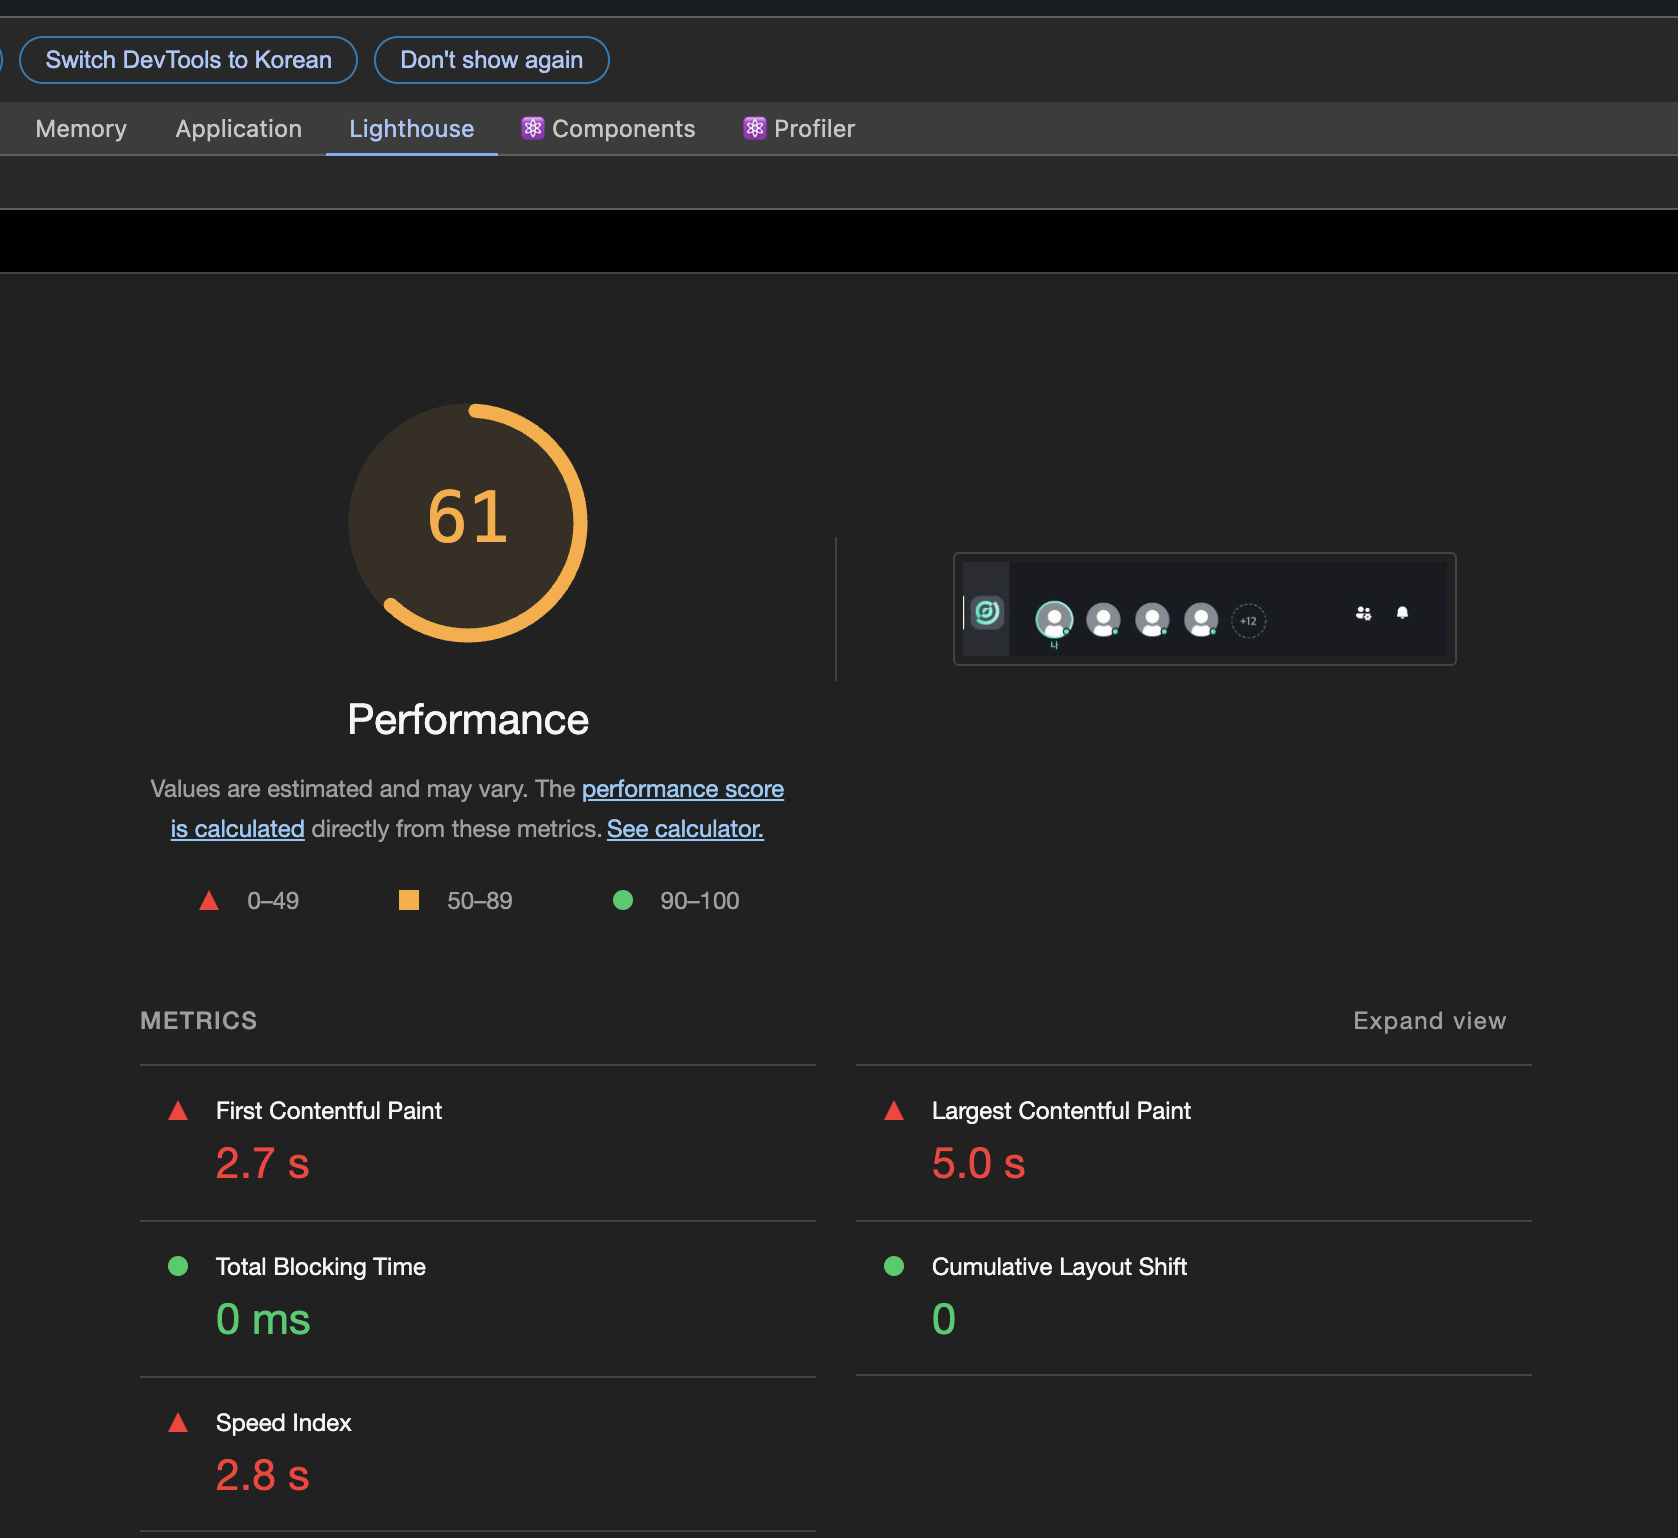
Task: Click red triangle icon next to Speed Index
Action: 178,1422
